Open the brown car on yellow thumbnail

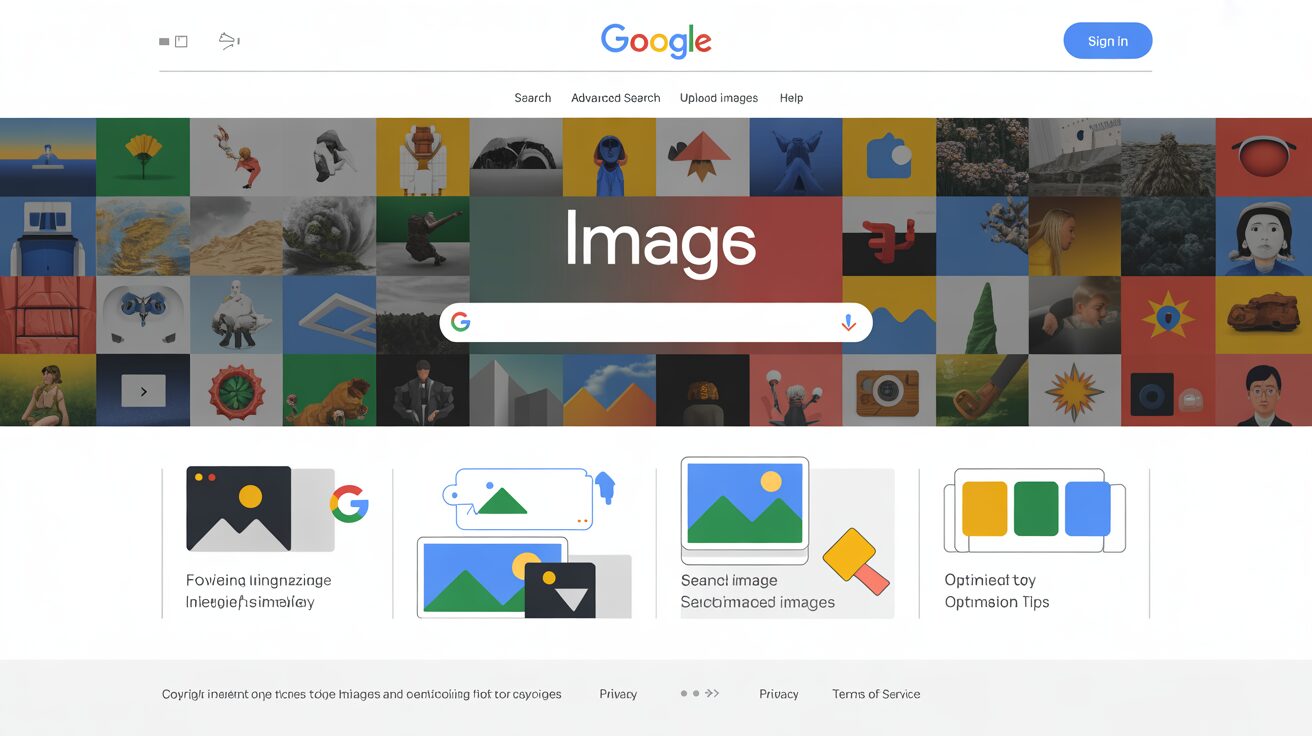(1264, 315)
